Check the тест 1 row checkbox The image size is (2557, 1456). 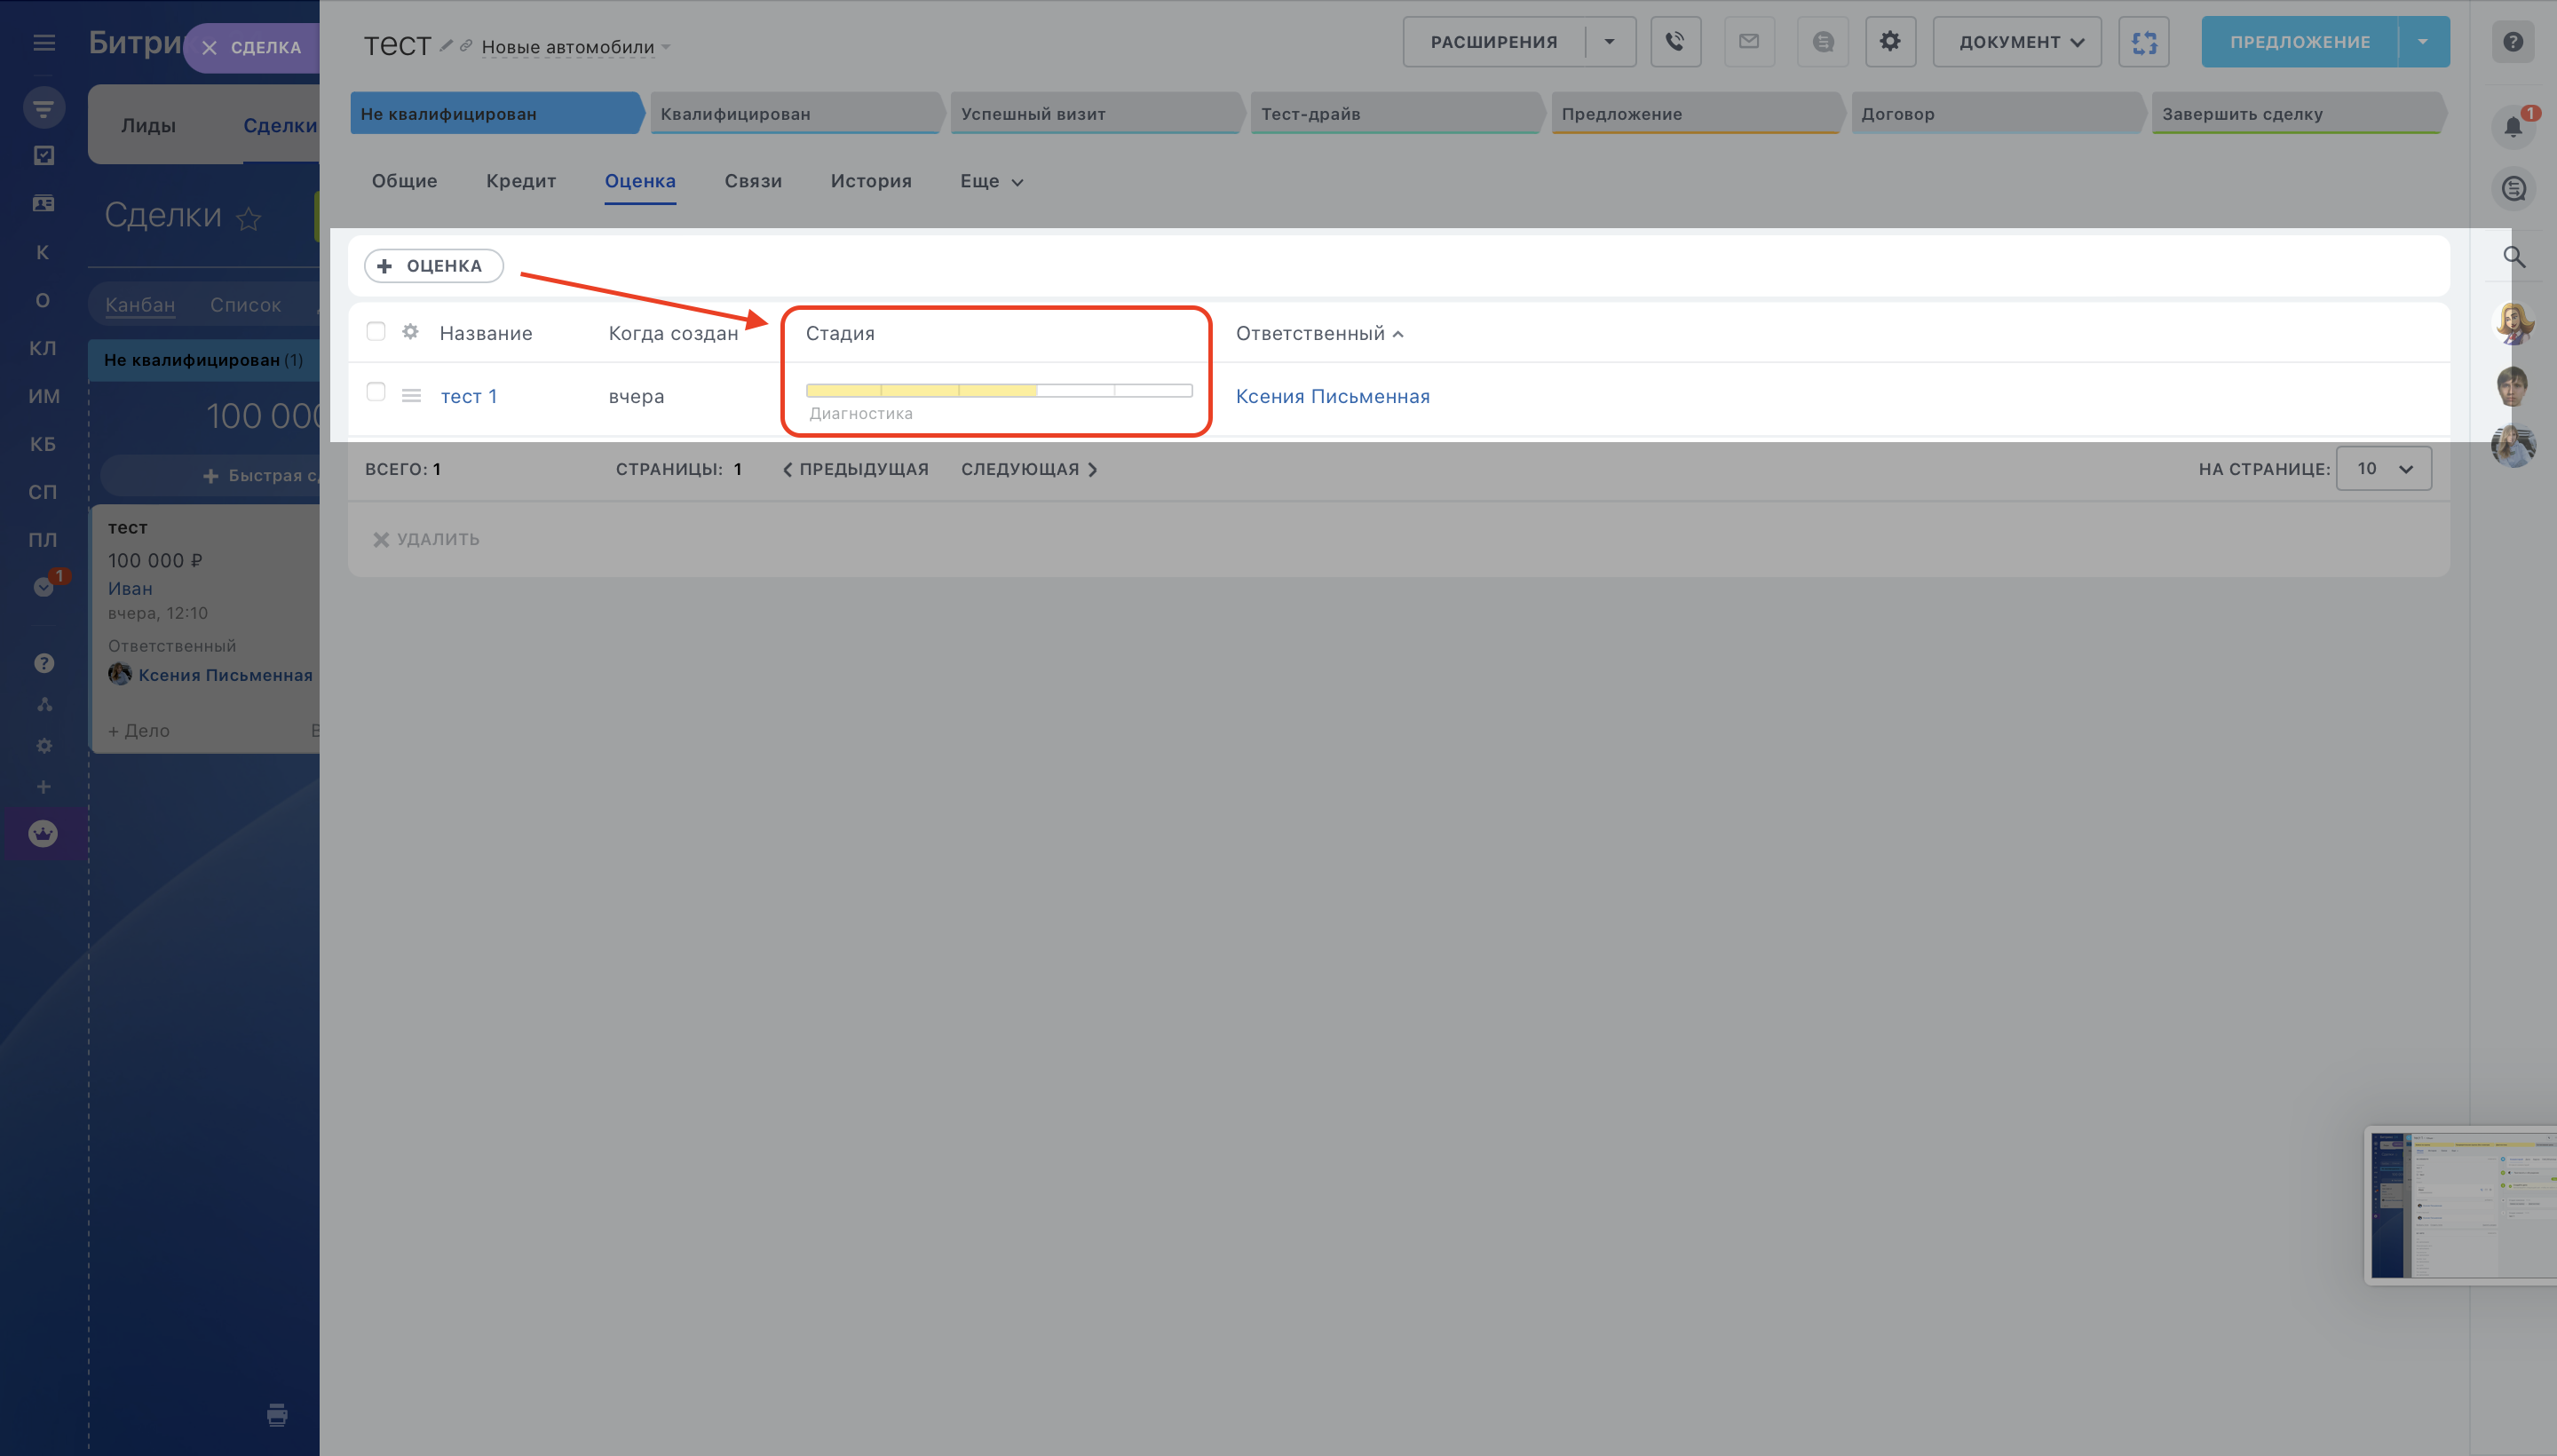376,392
